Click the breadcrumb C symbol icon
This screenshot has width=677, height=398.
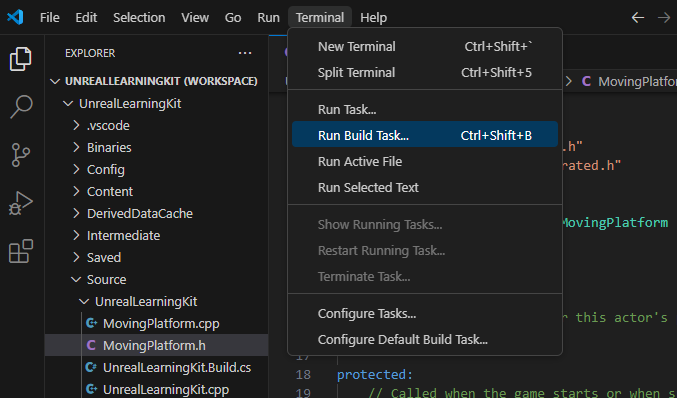[586, 81]
